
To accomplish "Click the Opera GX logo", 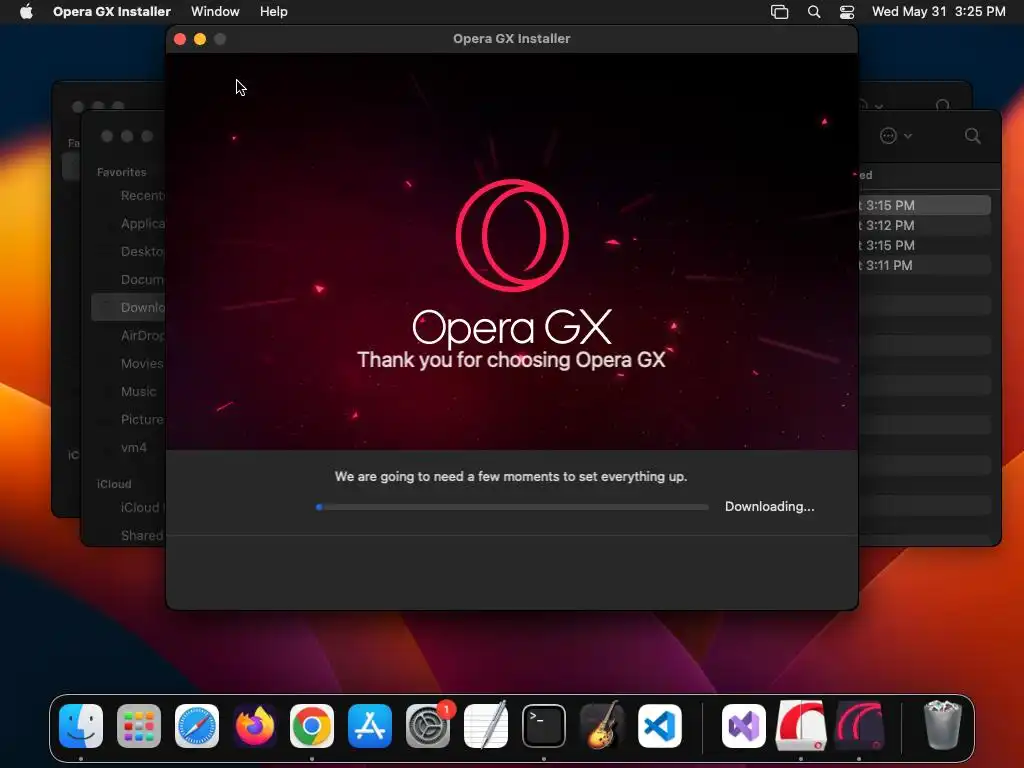I will pos(512,235).
